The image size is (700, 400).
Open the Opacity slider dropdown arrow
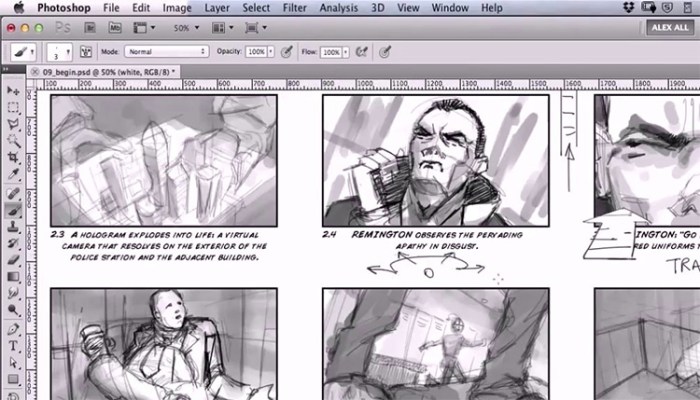[x=271, y=52]
